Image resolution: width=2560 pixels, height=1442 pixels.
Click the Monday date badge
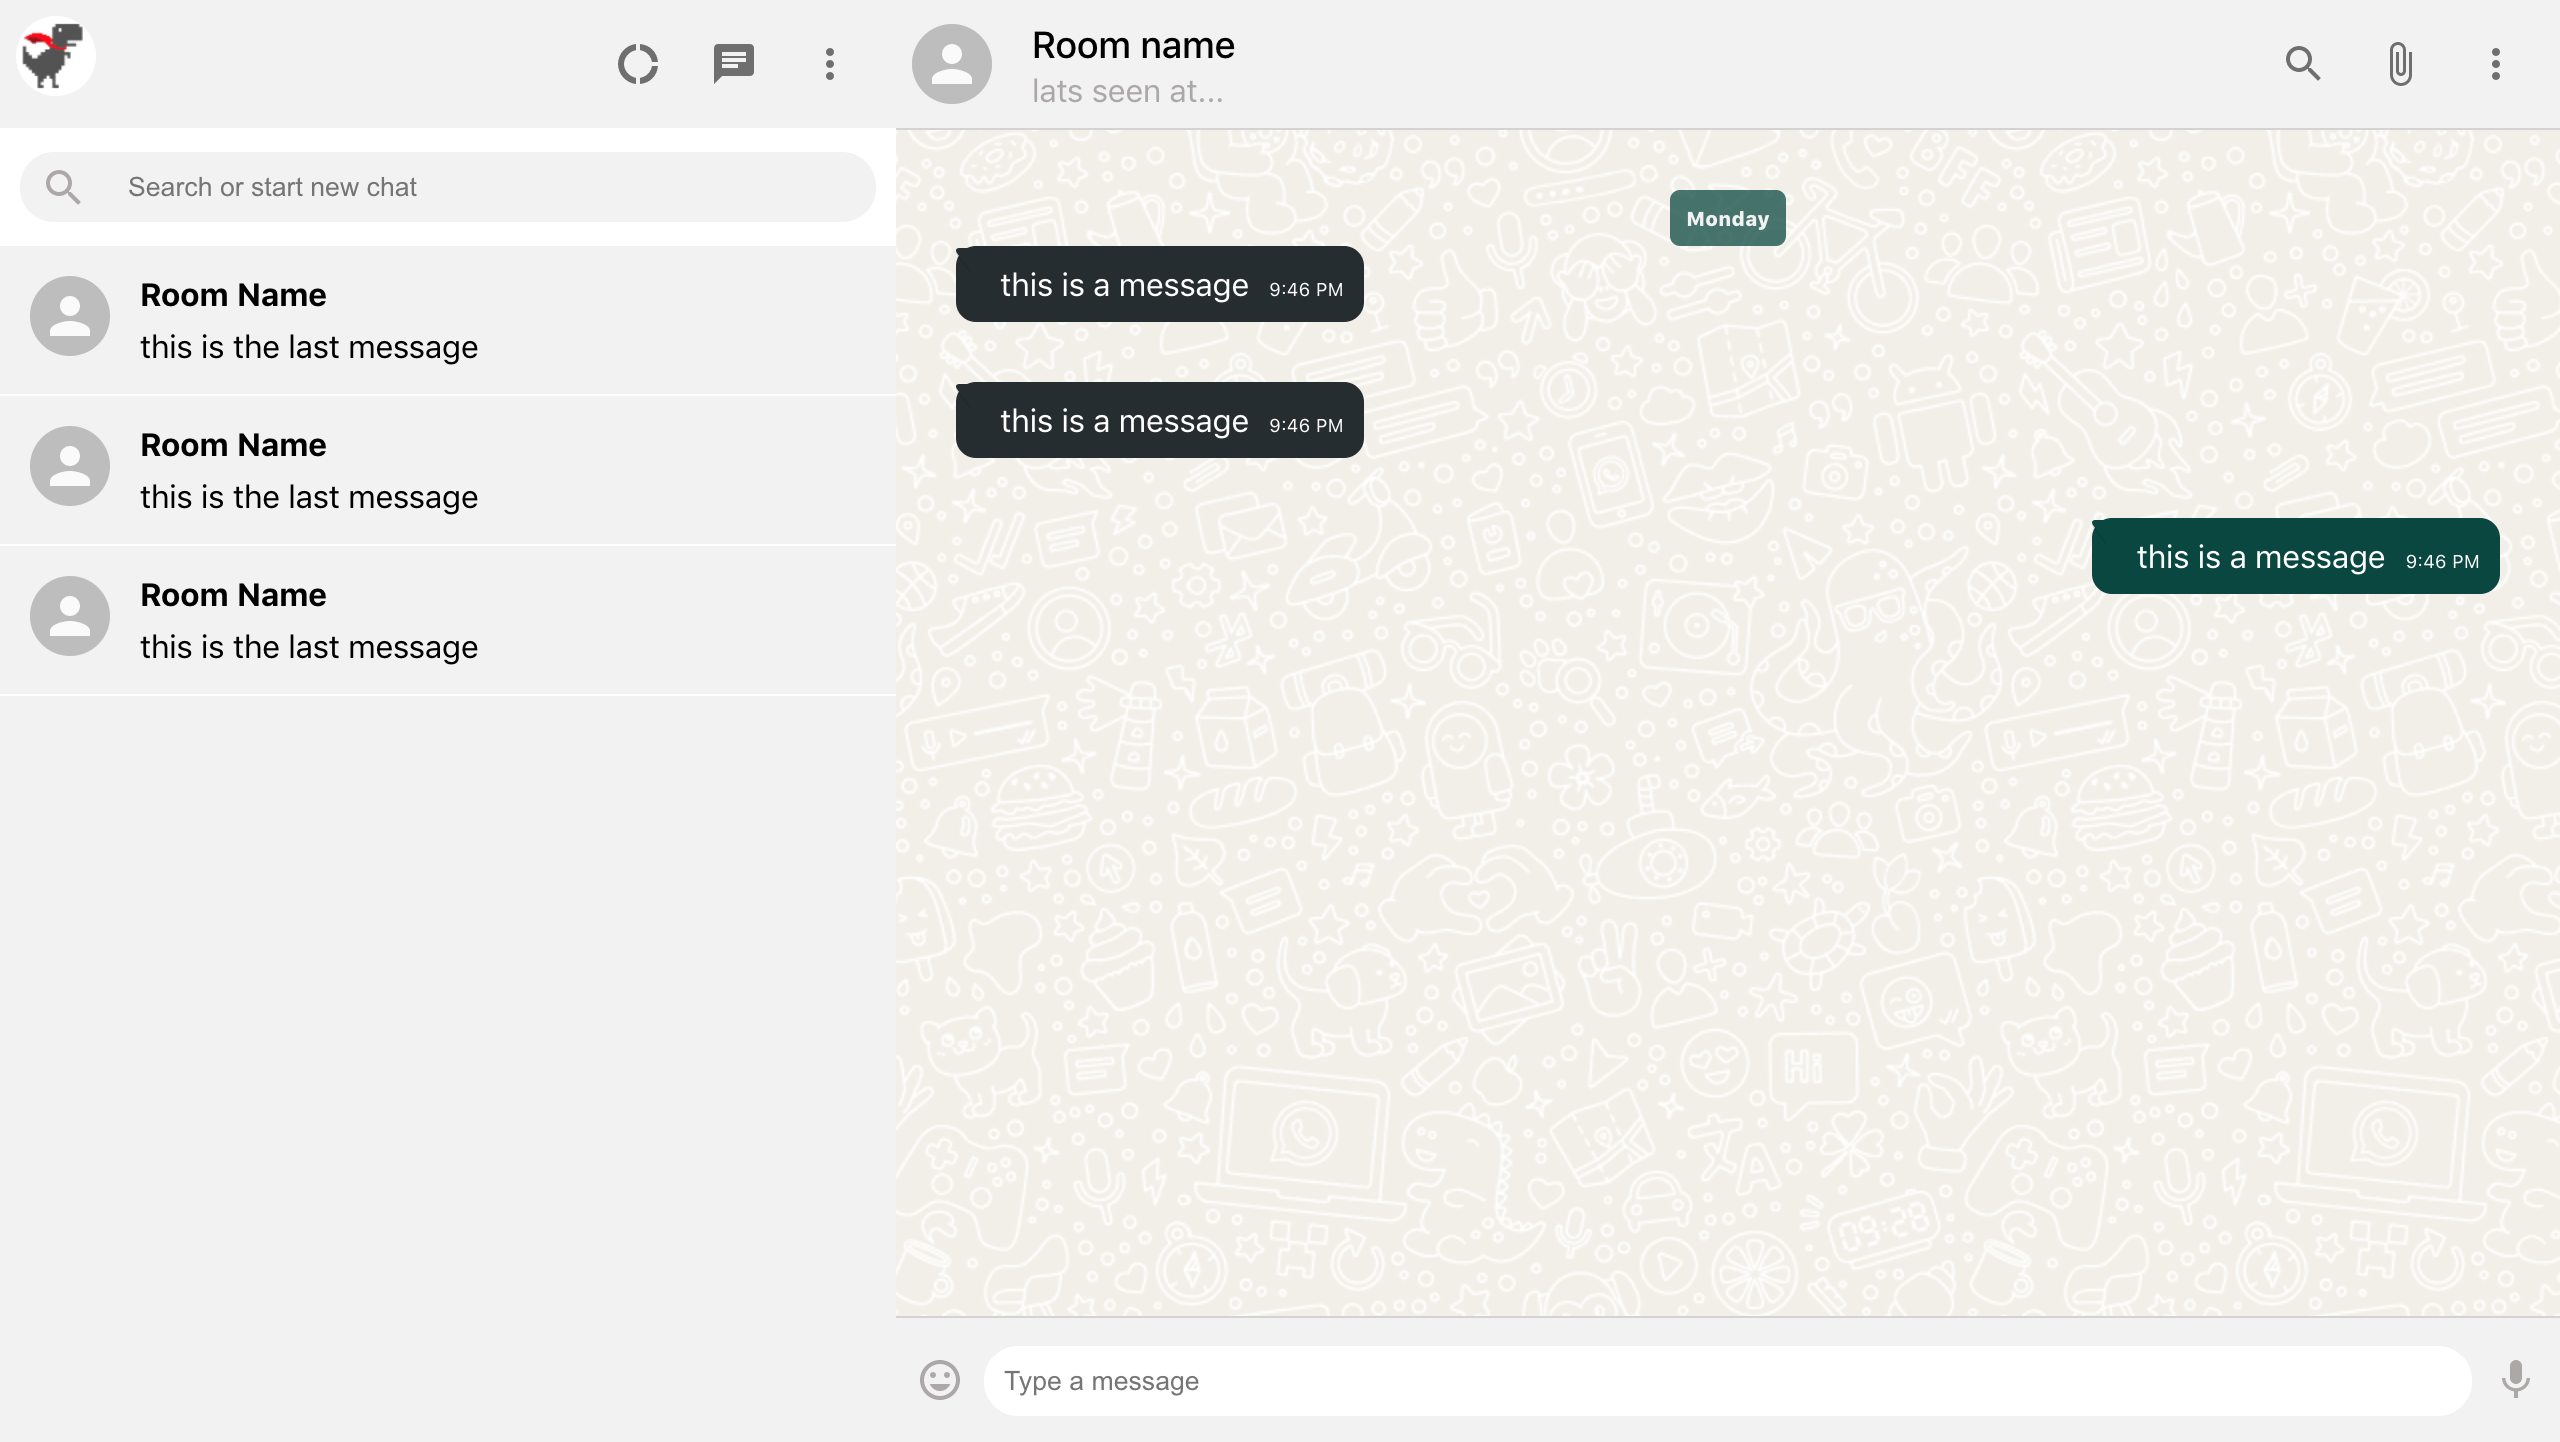pos(1727,218)
